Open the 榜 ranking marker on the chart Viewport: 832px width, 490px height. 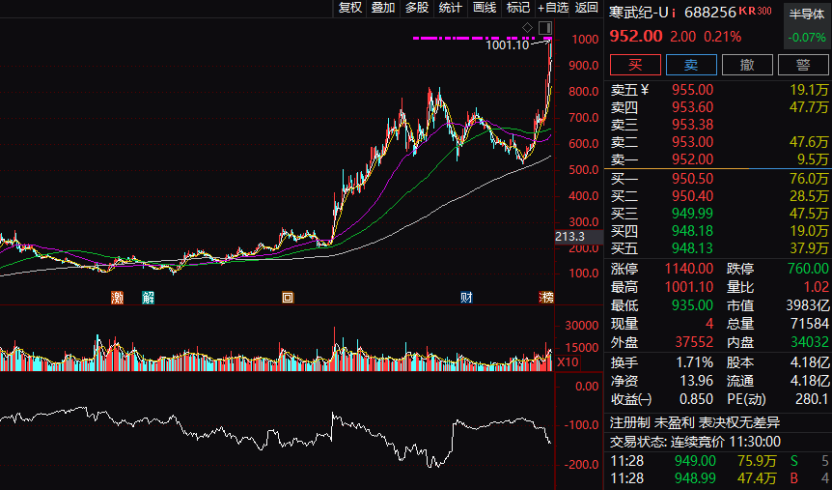pos(546,297)
